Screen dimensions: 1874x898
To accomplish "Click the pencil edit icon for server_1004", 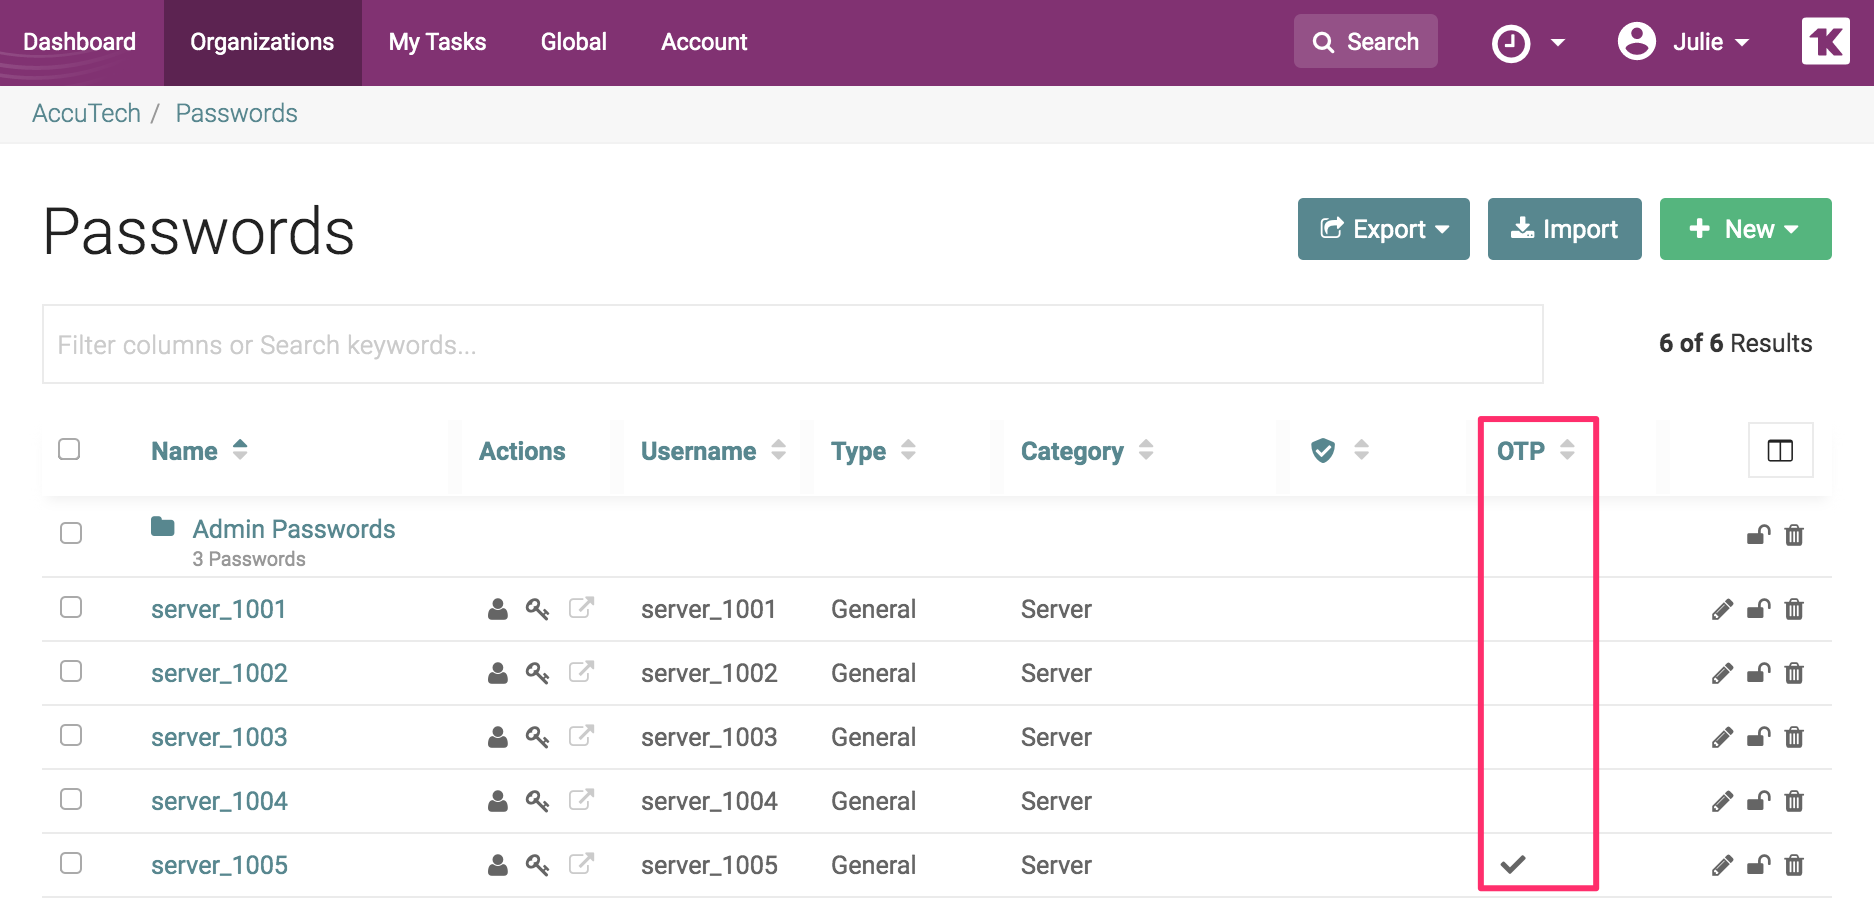I will [1722, 801].
